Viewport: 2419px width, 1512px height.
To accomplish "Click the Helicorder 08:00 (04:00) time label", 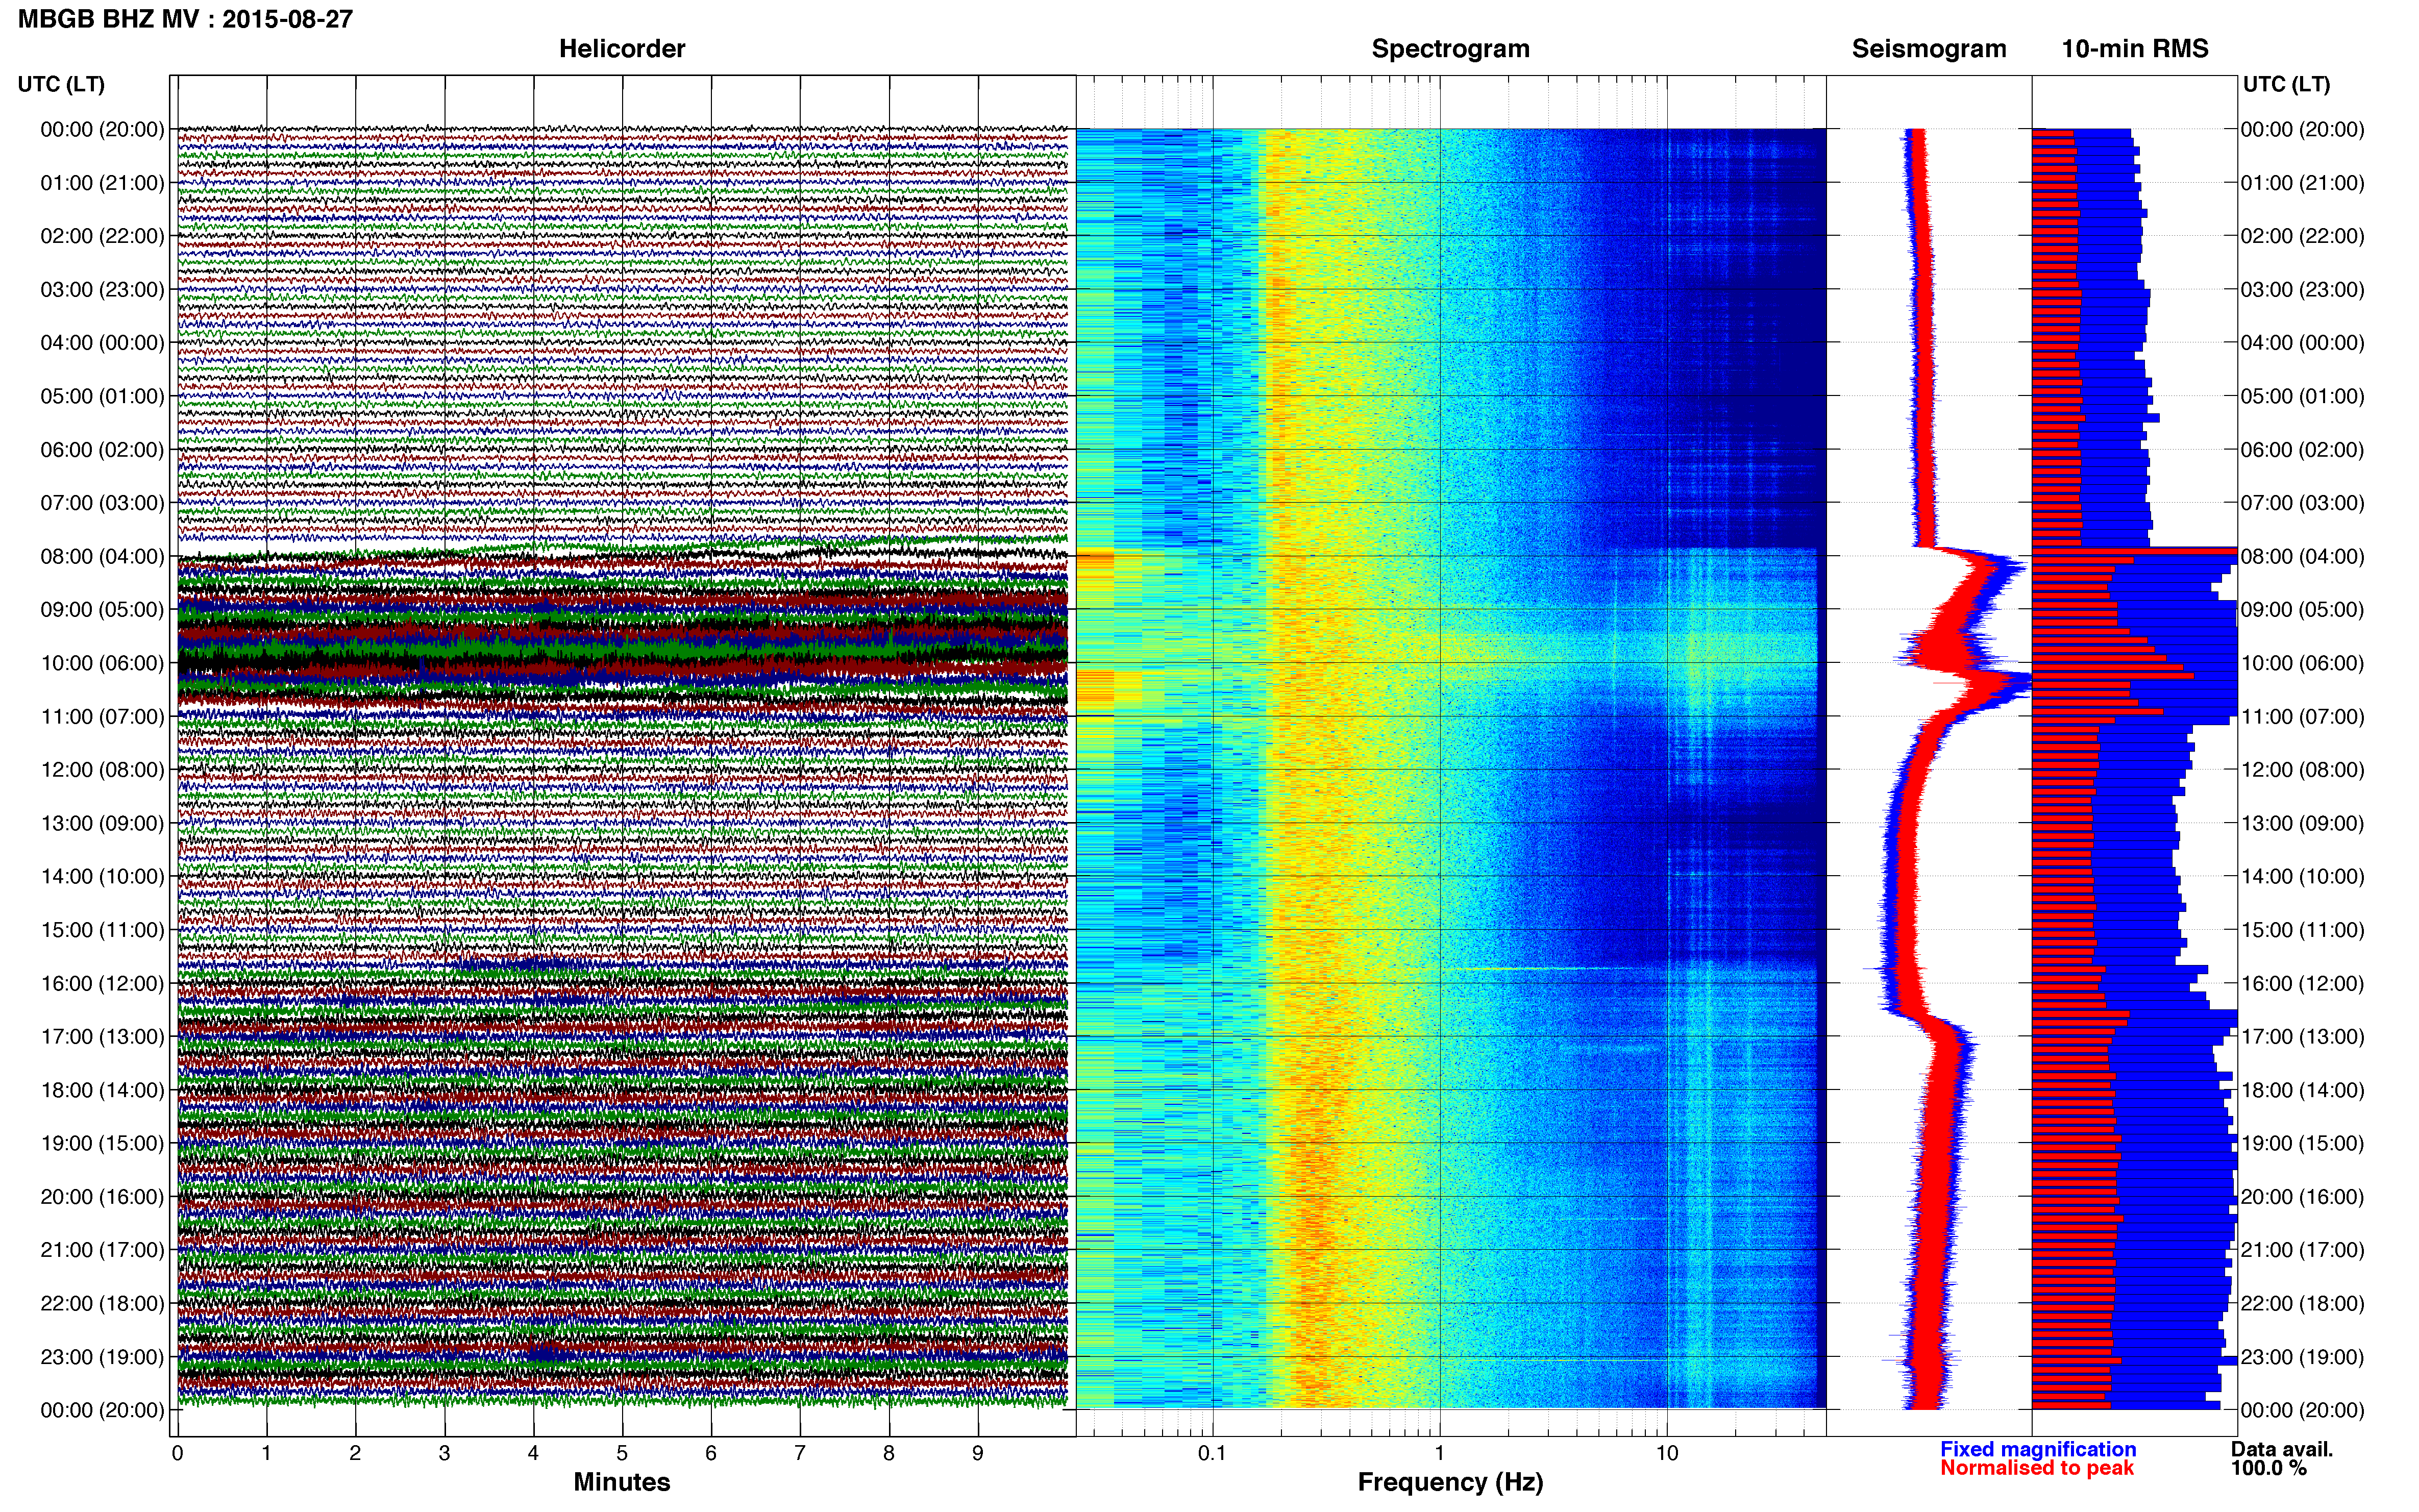I will pyautogui.click(x=102, y=556).
